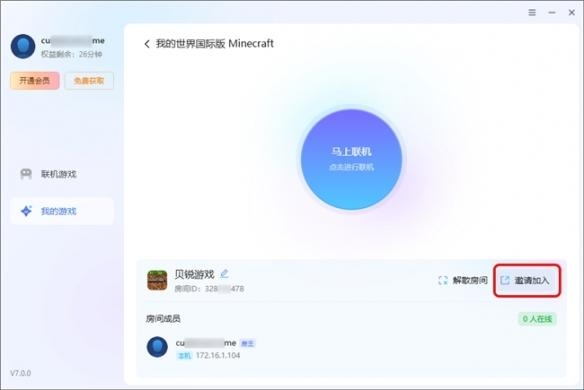Select the 我的游戏 sidebar menu item

click(62, 211)
